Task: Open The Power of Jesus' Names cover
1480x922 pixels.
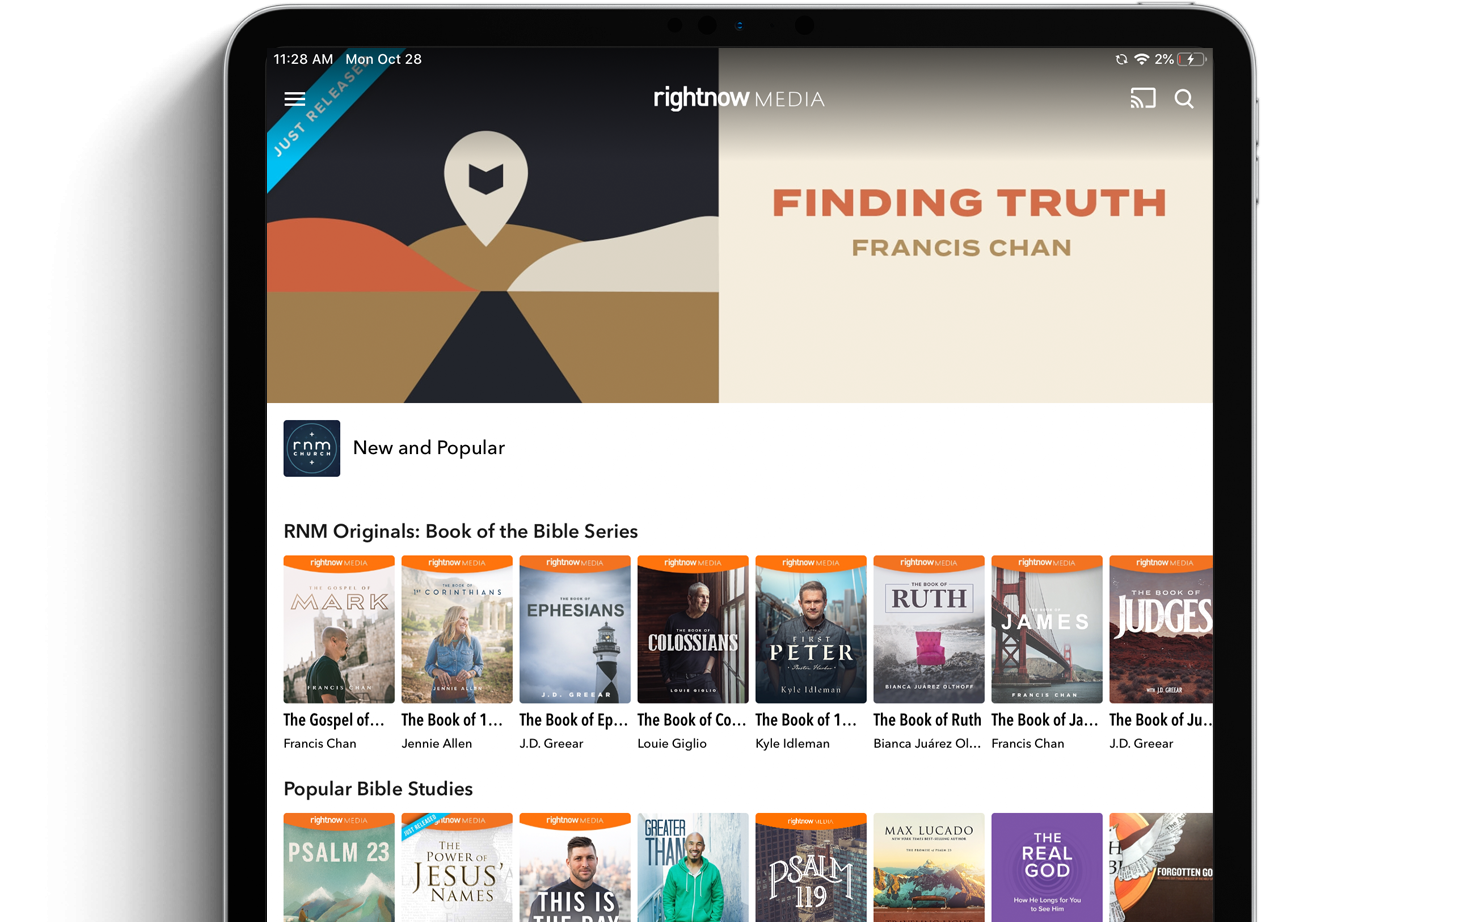Action: (457, 867)
